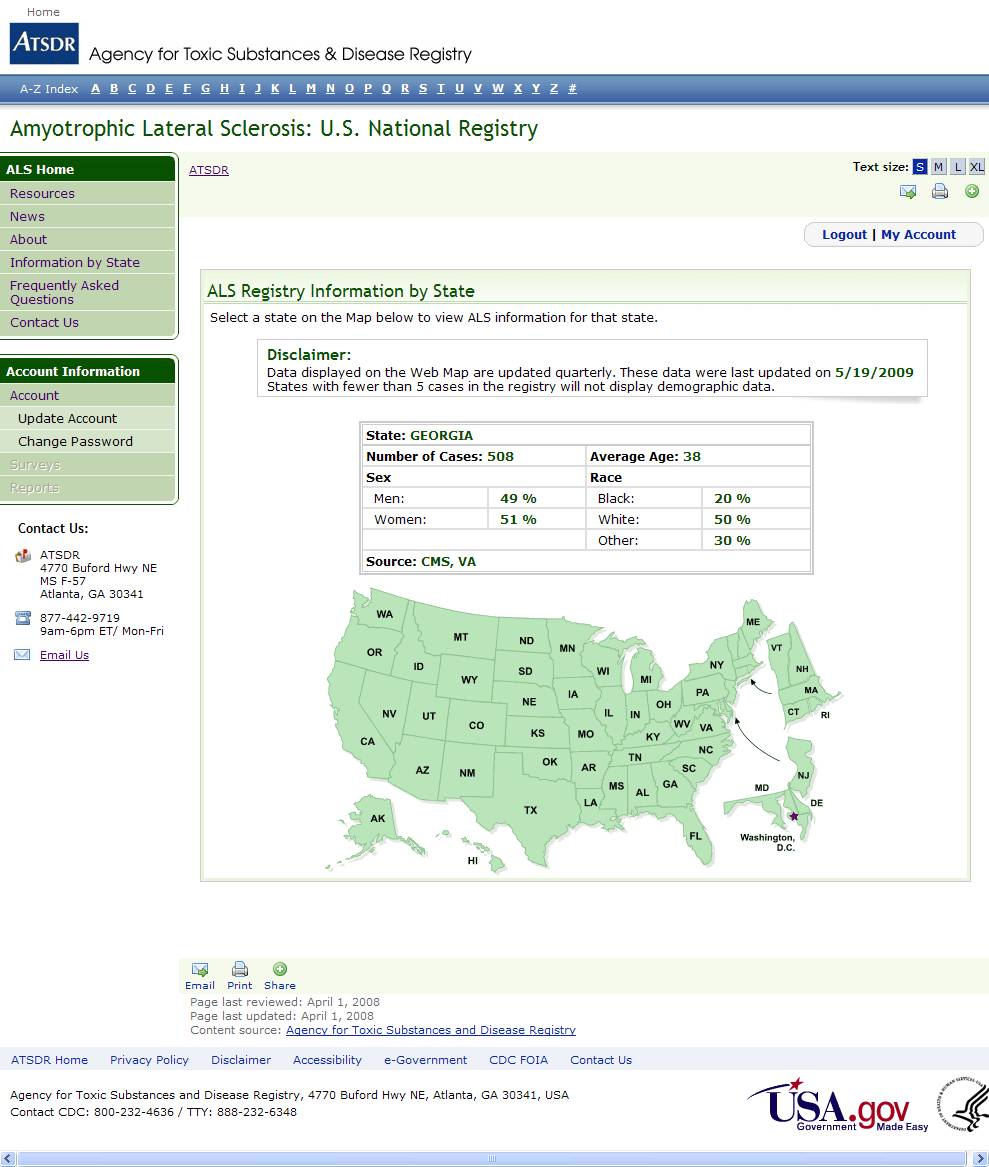Click the USA.gov logo in the footer

click(838, 1105)
